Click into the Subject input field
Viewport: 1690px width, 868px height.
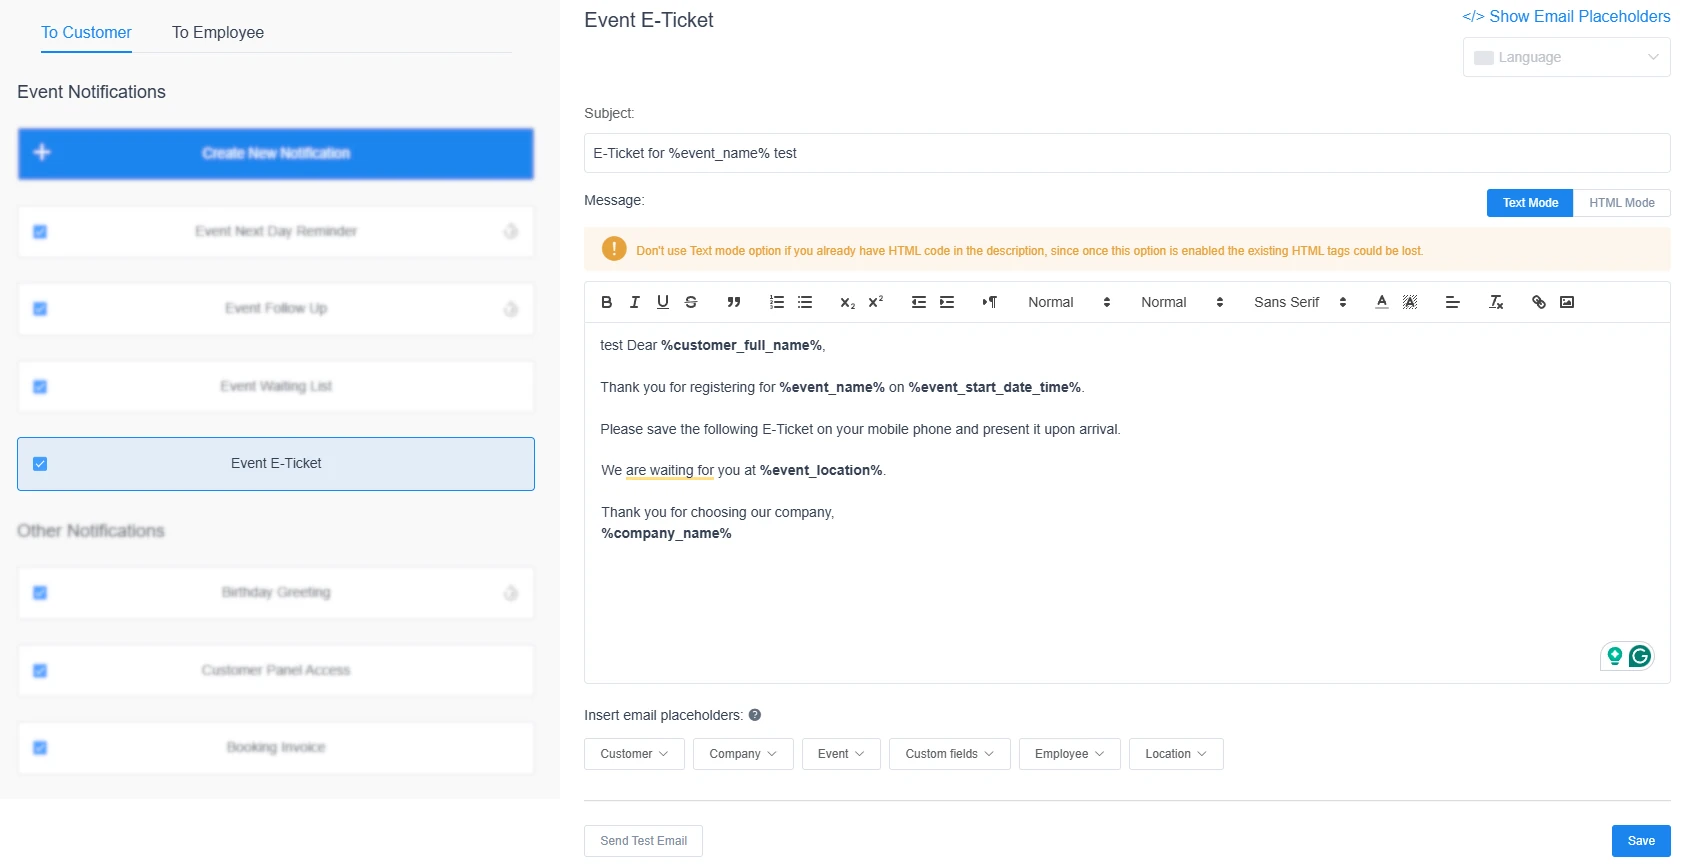tap(1127, 153)
